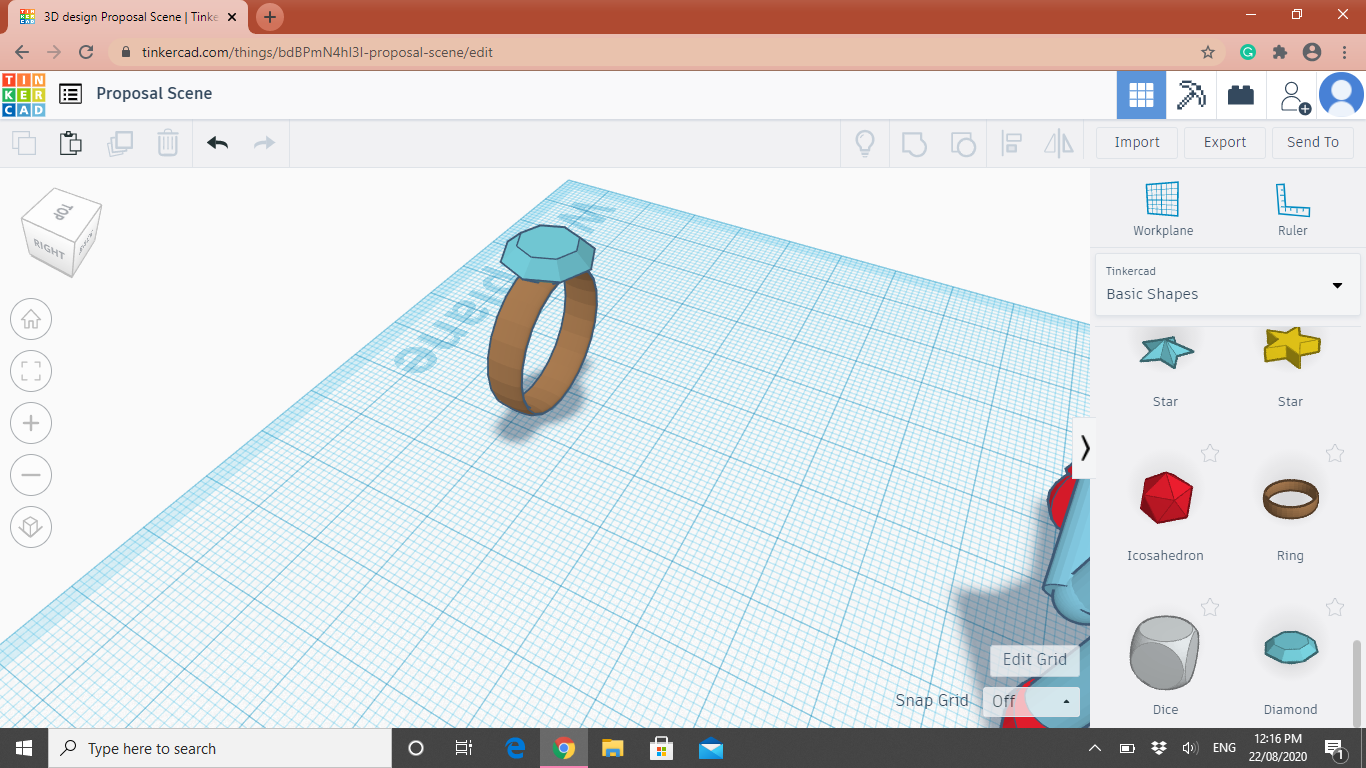
Task: Open the Chrome extensions puzzle icon
Action: click(x=1279, y=52)
